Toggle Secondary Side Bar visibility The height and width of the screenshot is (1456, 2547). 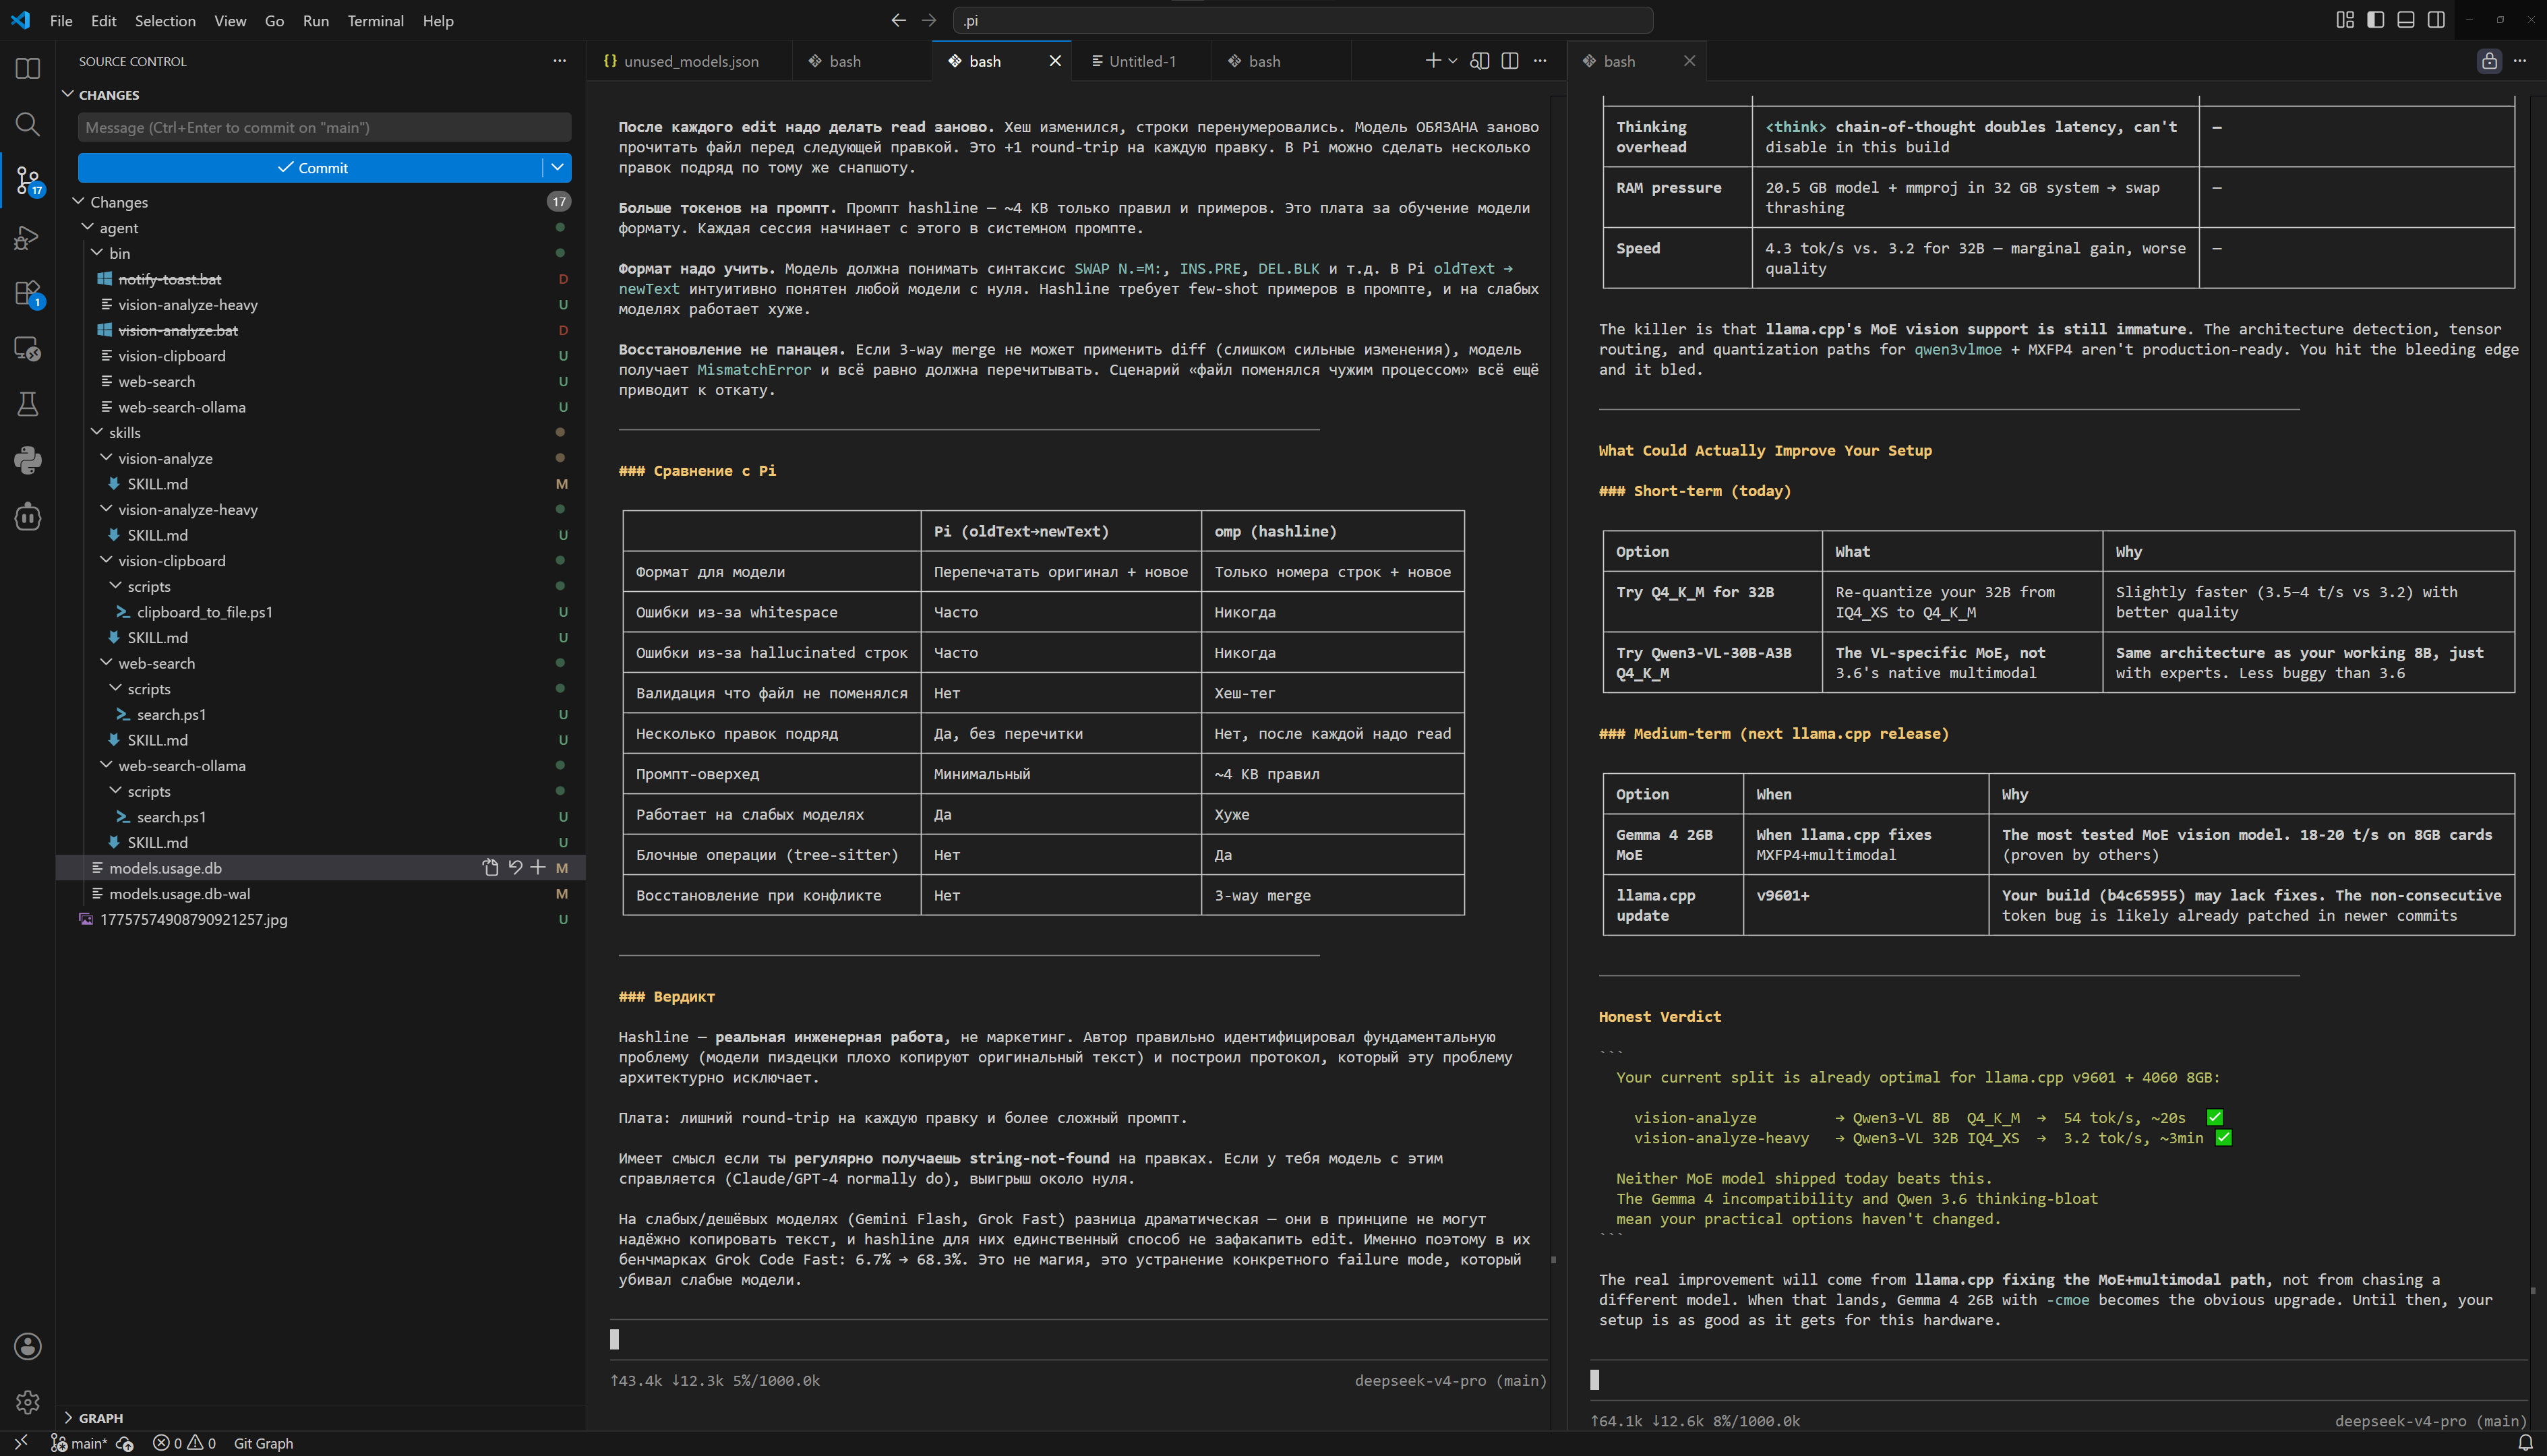(2437, 20)
